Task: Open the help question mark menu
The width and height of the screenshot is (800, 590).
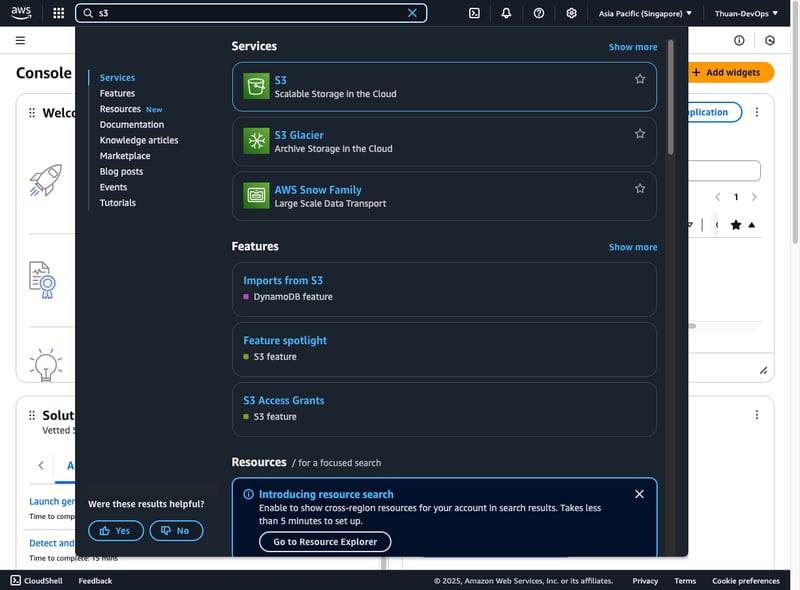Action: [539, 13]
